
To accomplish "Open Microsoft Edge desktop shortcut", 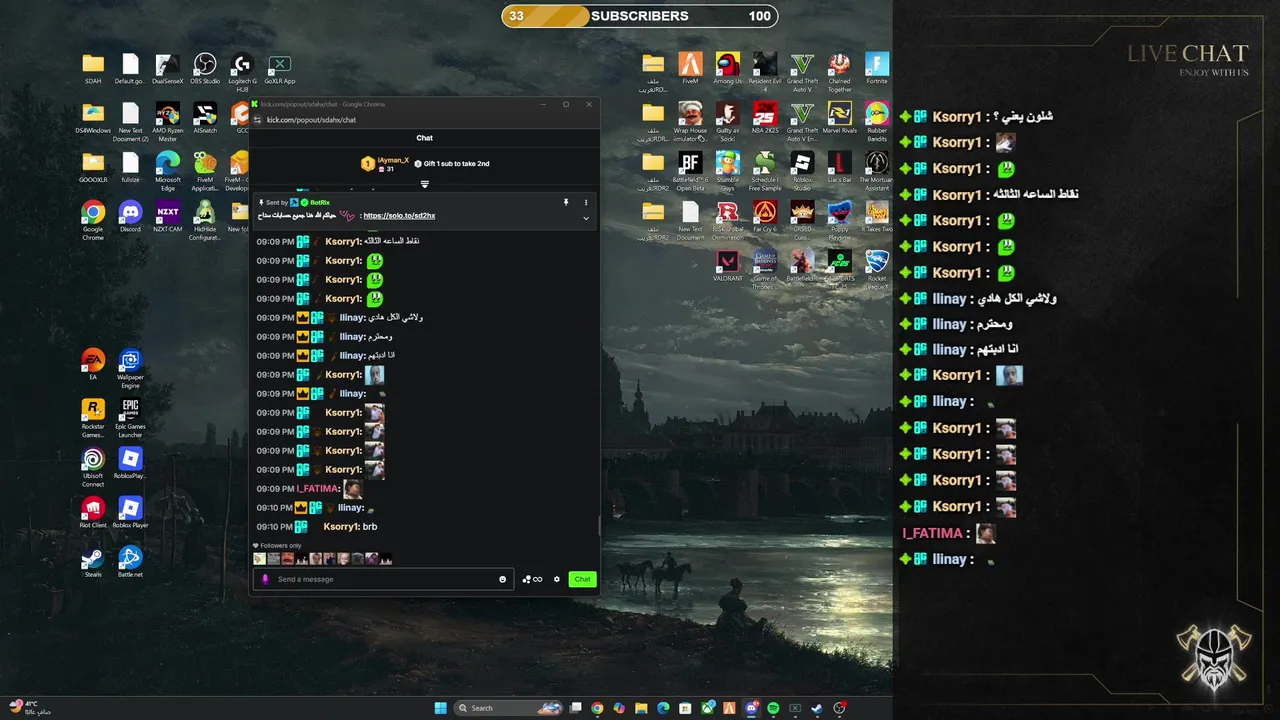I will (x=168, y=171).
